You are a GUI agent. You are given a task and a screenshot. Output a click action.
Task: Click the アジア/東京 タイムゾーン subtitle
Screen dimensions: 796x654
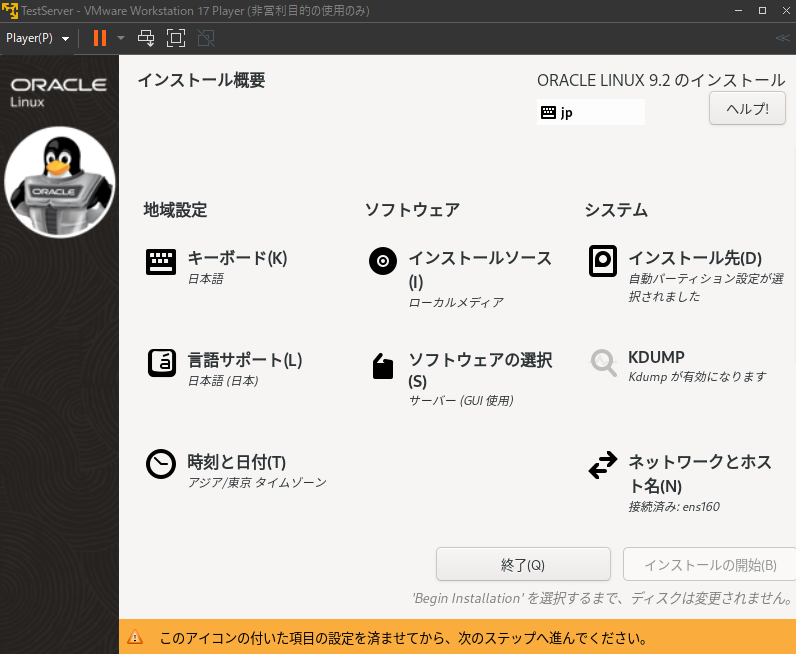[257, 482]
